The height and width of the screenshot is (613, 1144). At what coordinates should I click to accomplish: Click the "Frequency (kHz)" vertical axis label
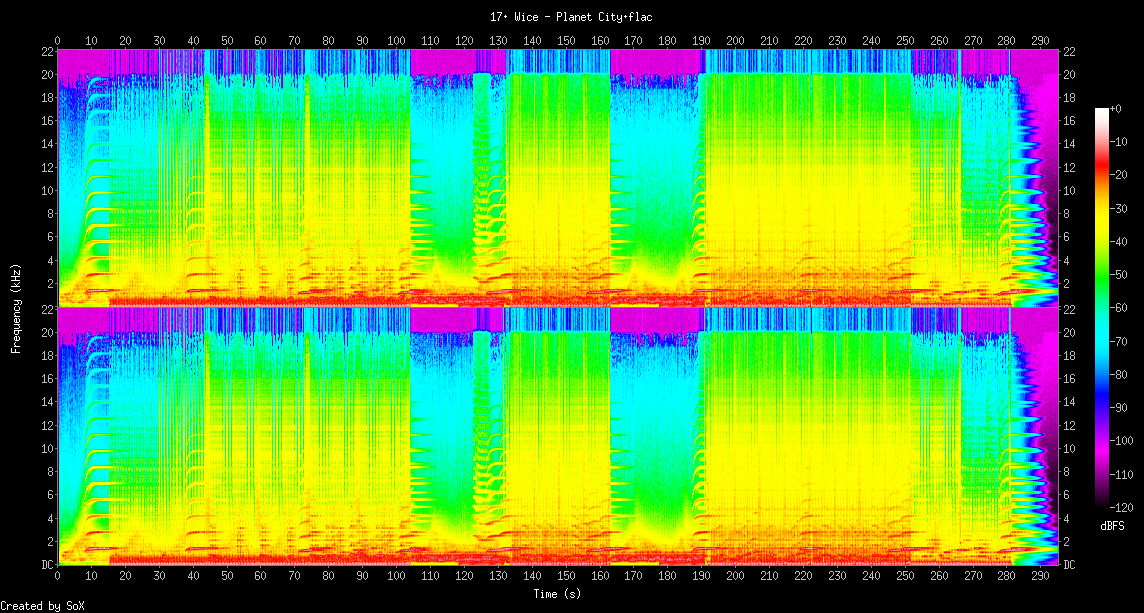tap(16, 306)
